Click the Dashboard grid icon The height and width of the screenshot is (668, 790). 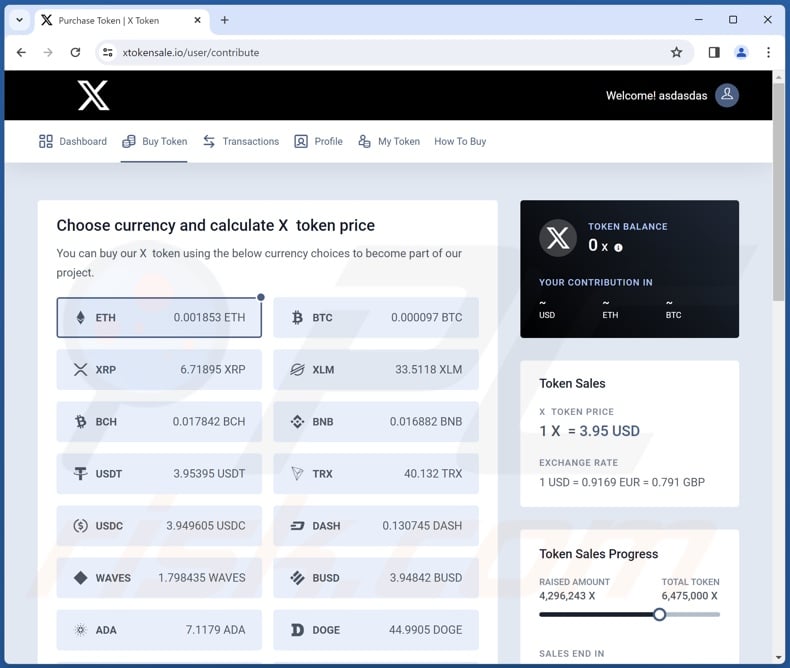[x=46, y=141]
